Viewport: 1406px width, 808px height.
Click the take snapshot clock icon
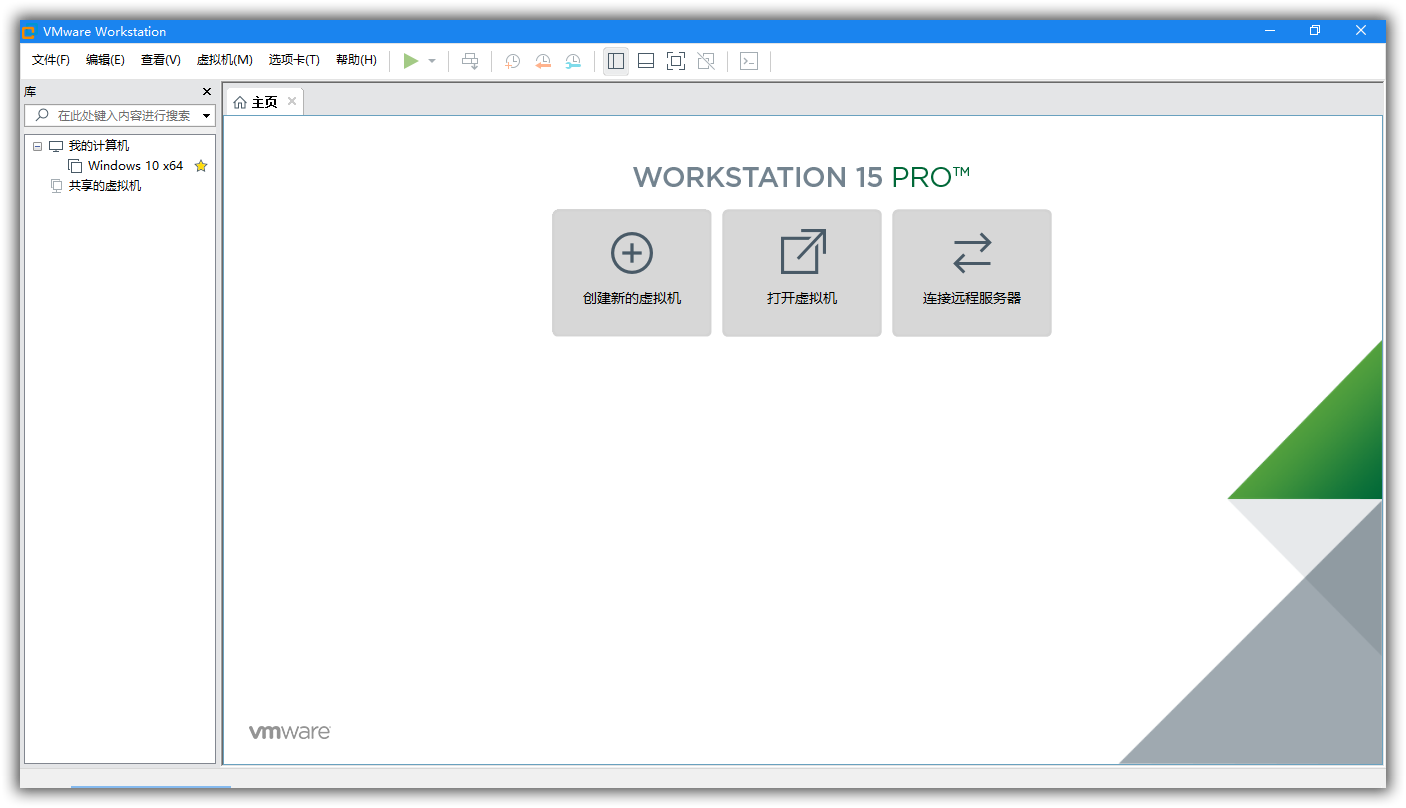(512, 61)
